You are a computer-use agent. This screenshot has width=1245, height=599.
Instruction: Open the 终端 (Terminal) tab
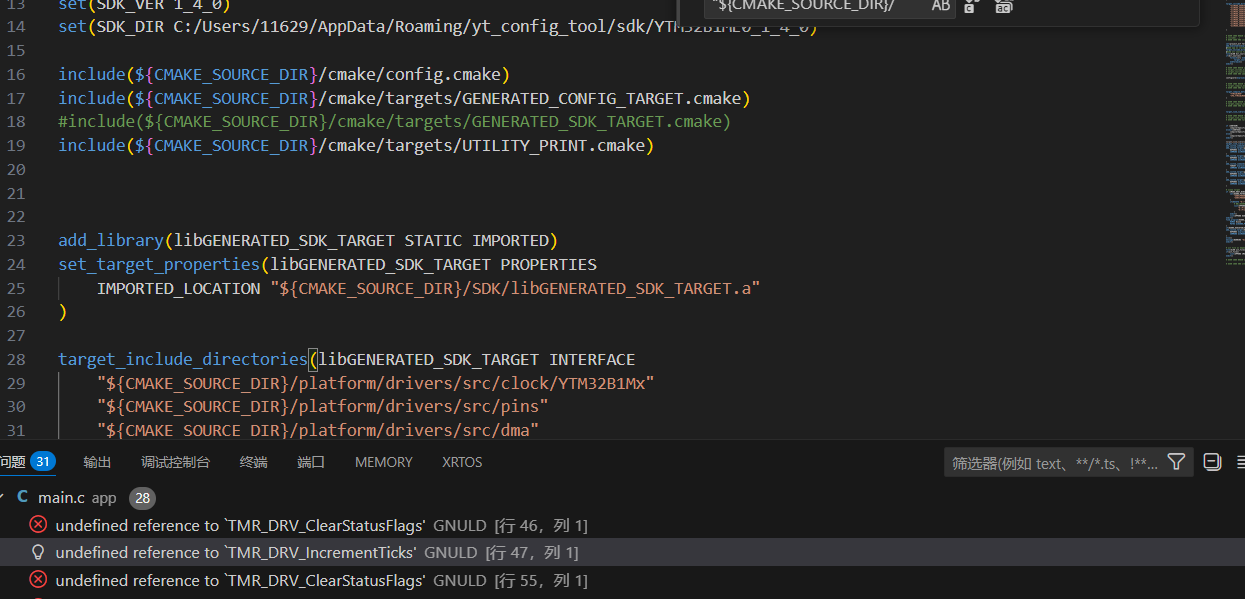click(x=253, y=462)
